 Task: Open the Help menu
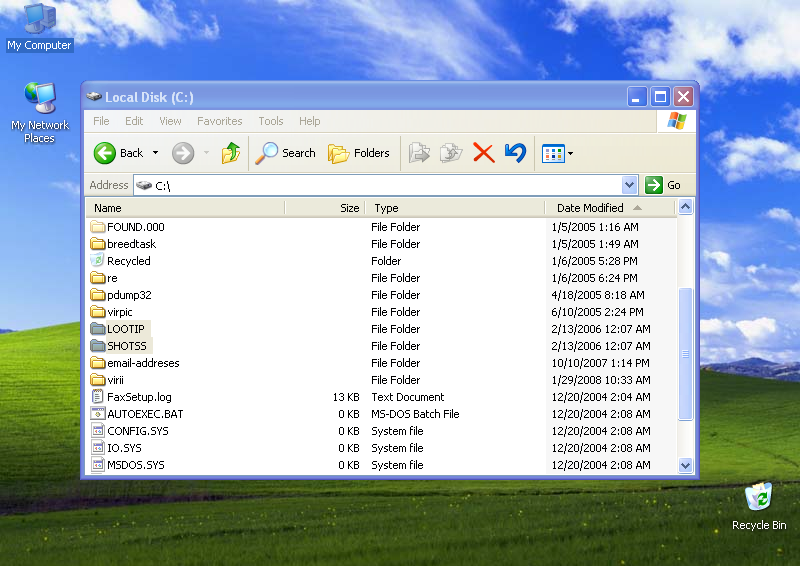309,121
